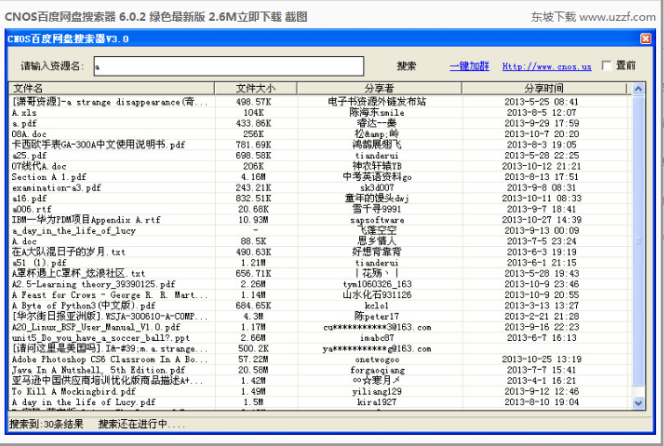Select the a25.pdf file row
Image resolution: width=664 pixels, height=446 pixels.
[318, 155]
